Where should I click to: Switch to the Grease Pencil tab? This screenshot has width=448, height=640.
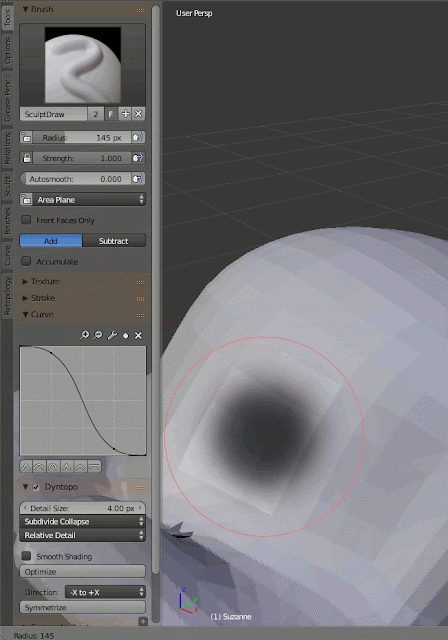[x=7, y=98]
